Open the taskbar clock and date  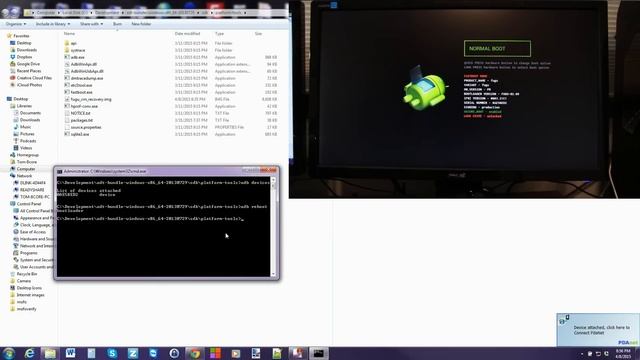pyautogui.click(x=623, y=353)
